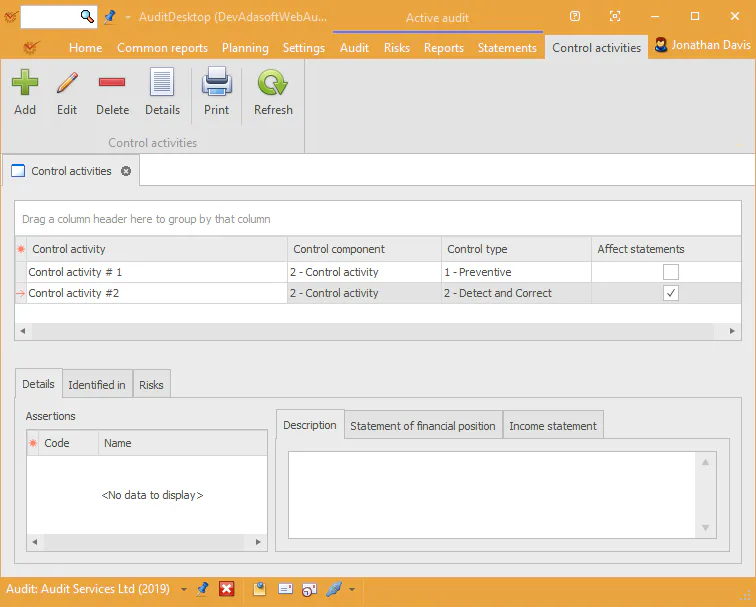Click the AuditDesktop logo in title bar
This screenshot has height=607, width=756.
11,17
